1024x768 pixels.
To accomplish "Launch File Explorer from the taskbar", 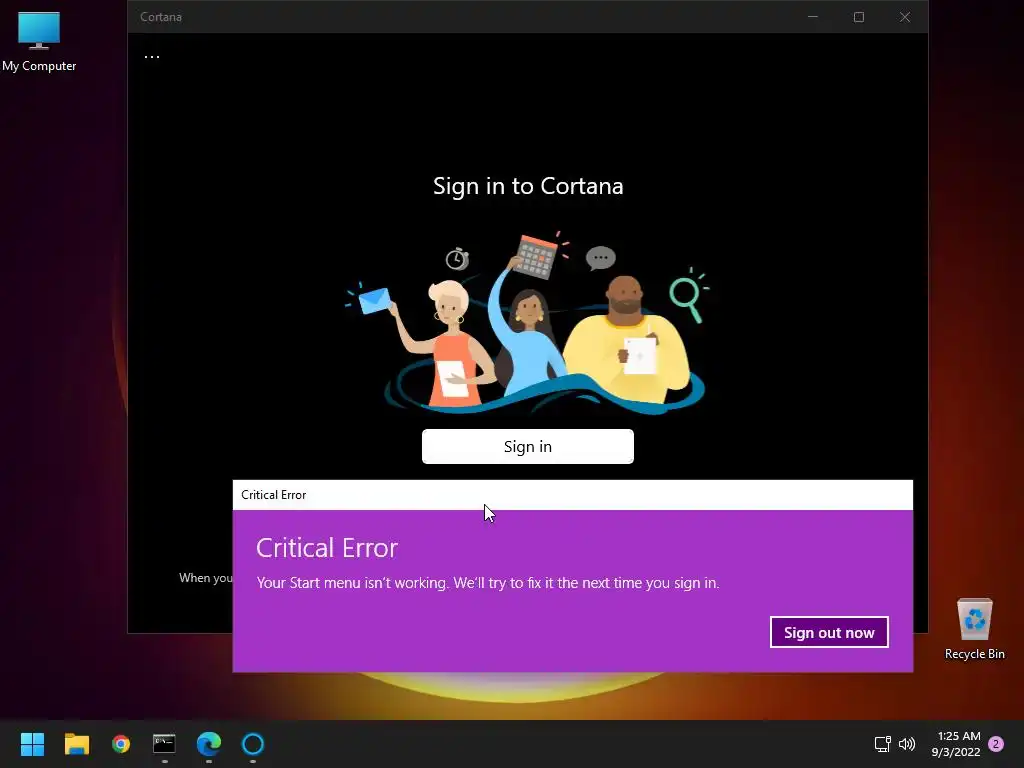I will point(76,744).
